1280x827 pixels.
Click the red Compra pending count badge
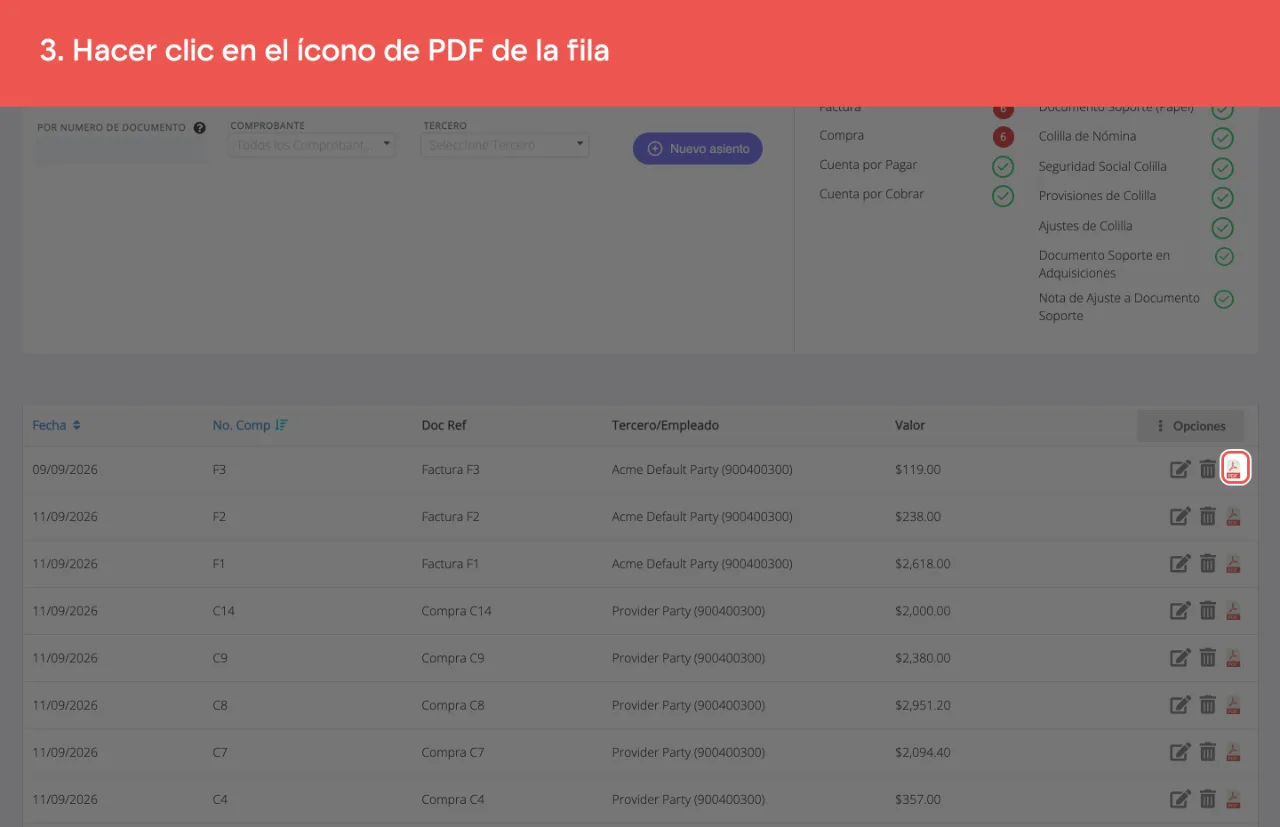tap(1003, 137)
